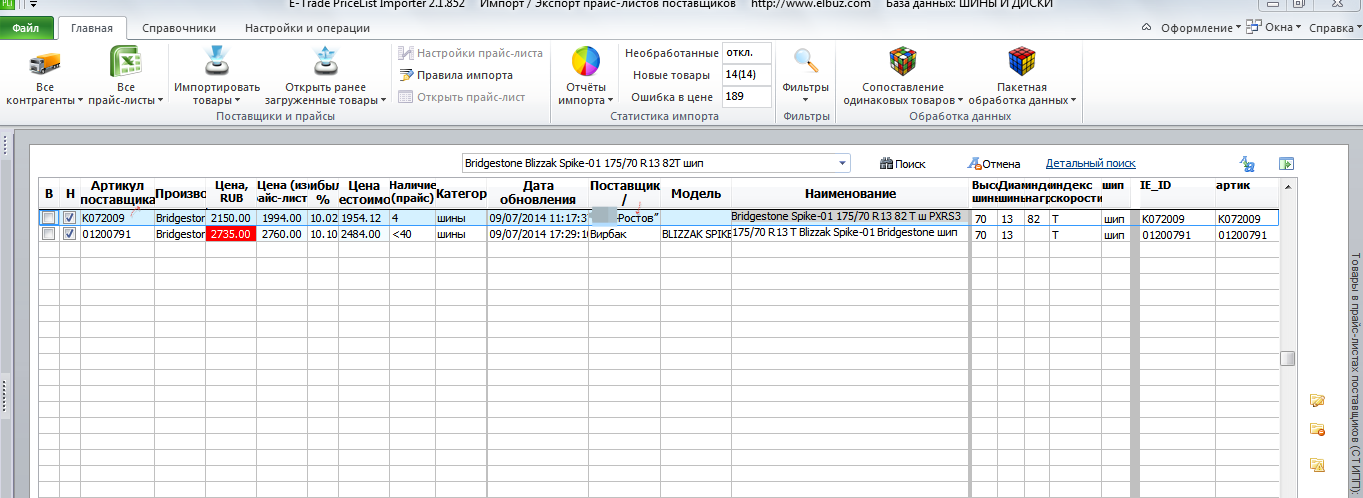Viewport: 1363px width, 498px height.
Task: Click the Ошибка в цене value 189
Action: (x=746, y=97)
